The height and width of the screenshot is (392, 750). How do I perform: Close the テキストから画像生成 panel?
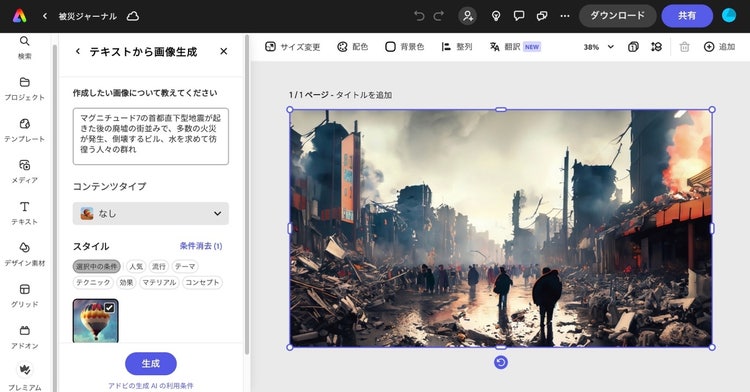(223, 51)
